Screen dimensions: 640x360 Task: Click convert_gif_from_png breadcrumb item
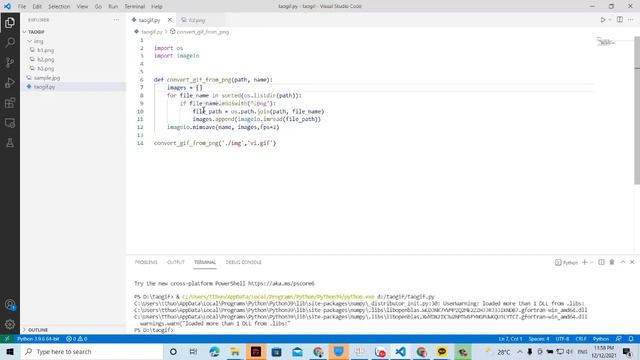click(x=199, y=32)
